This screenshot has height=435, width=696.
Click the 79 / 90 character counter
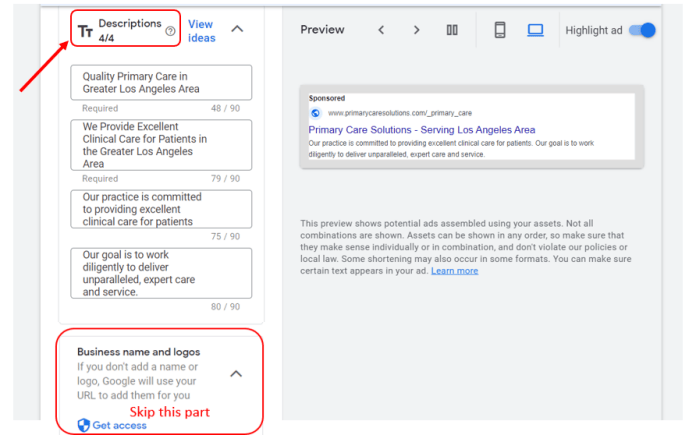pos(225,178)
